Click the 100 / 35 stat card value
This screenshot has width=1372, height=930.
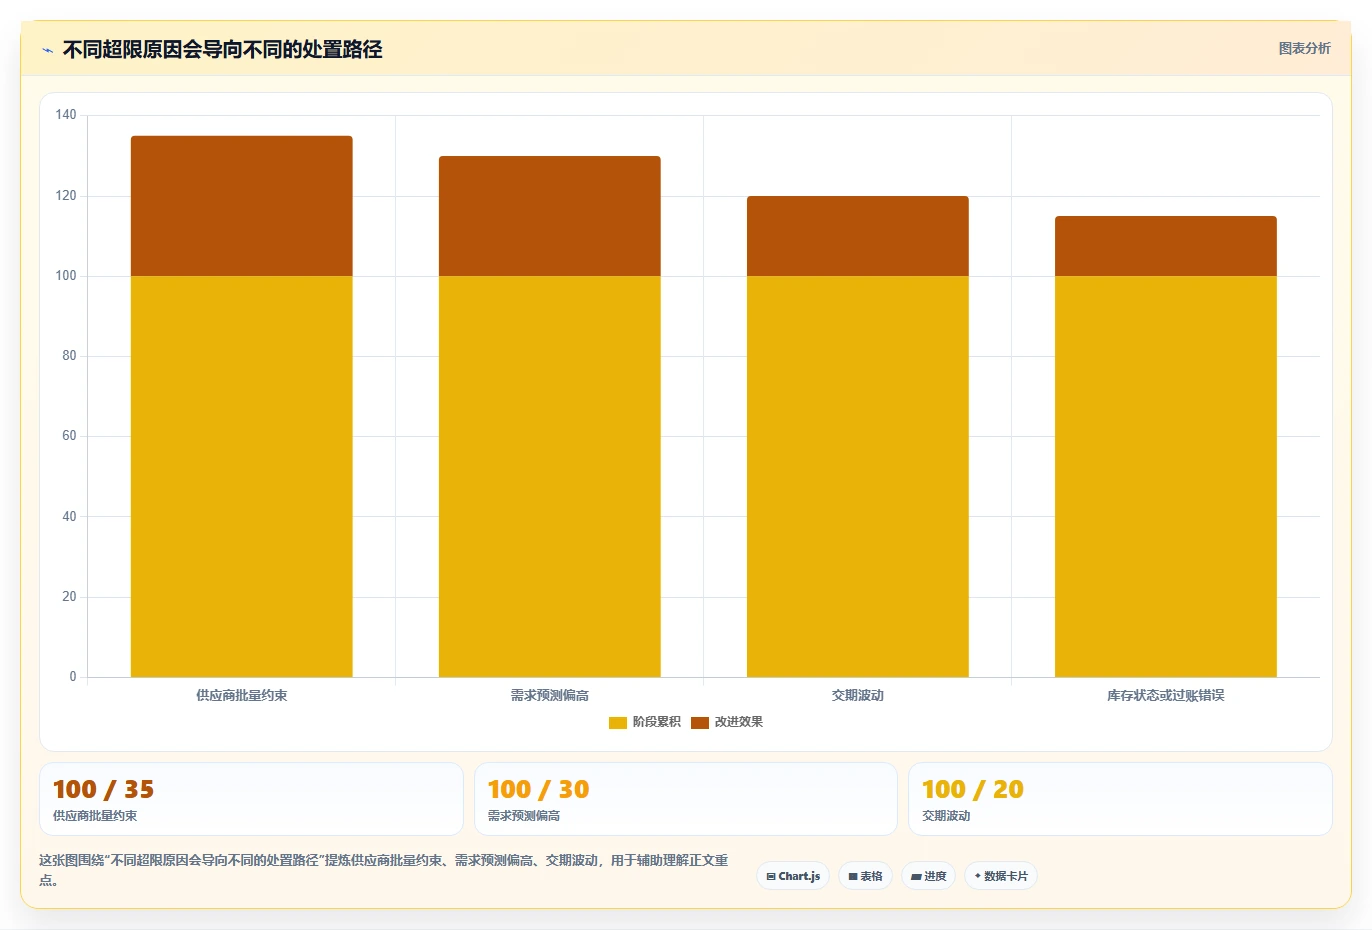click(x=103, y=789)
